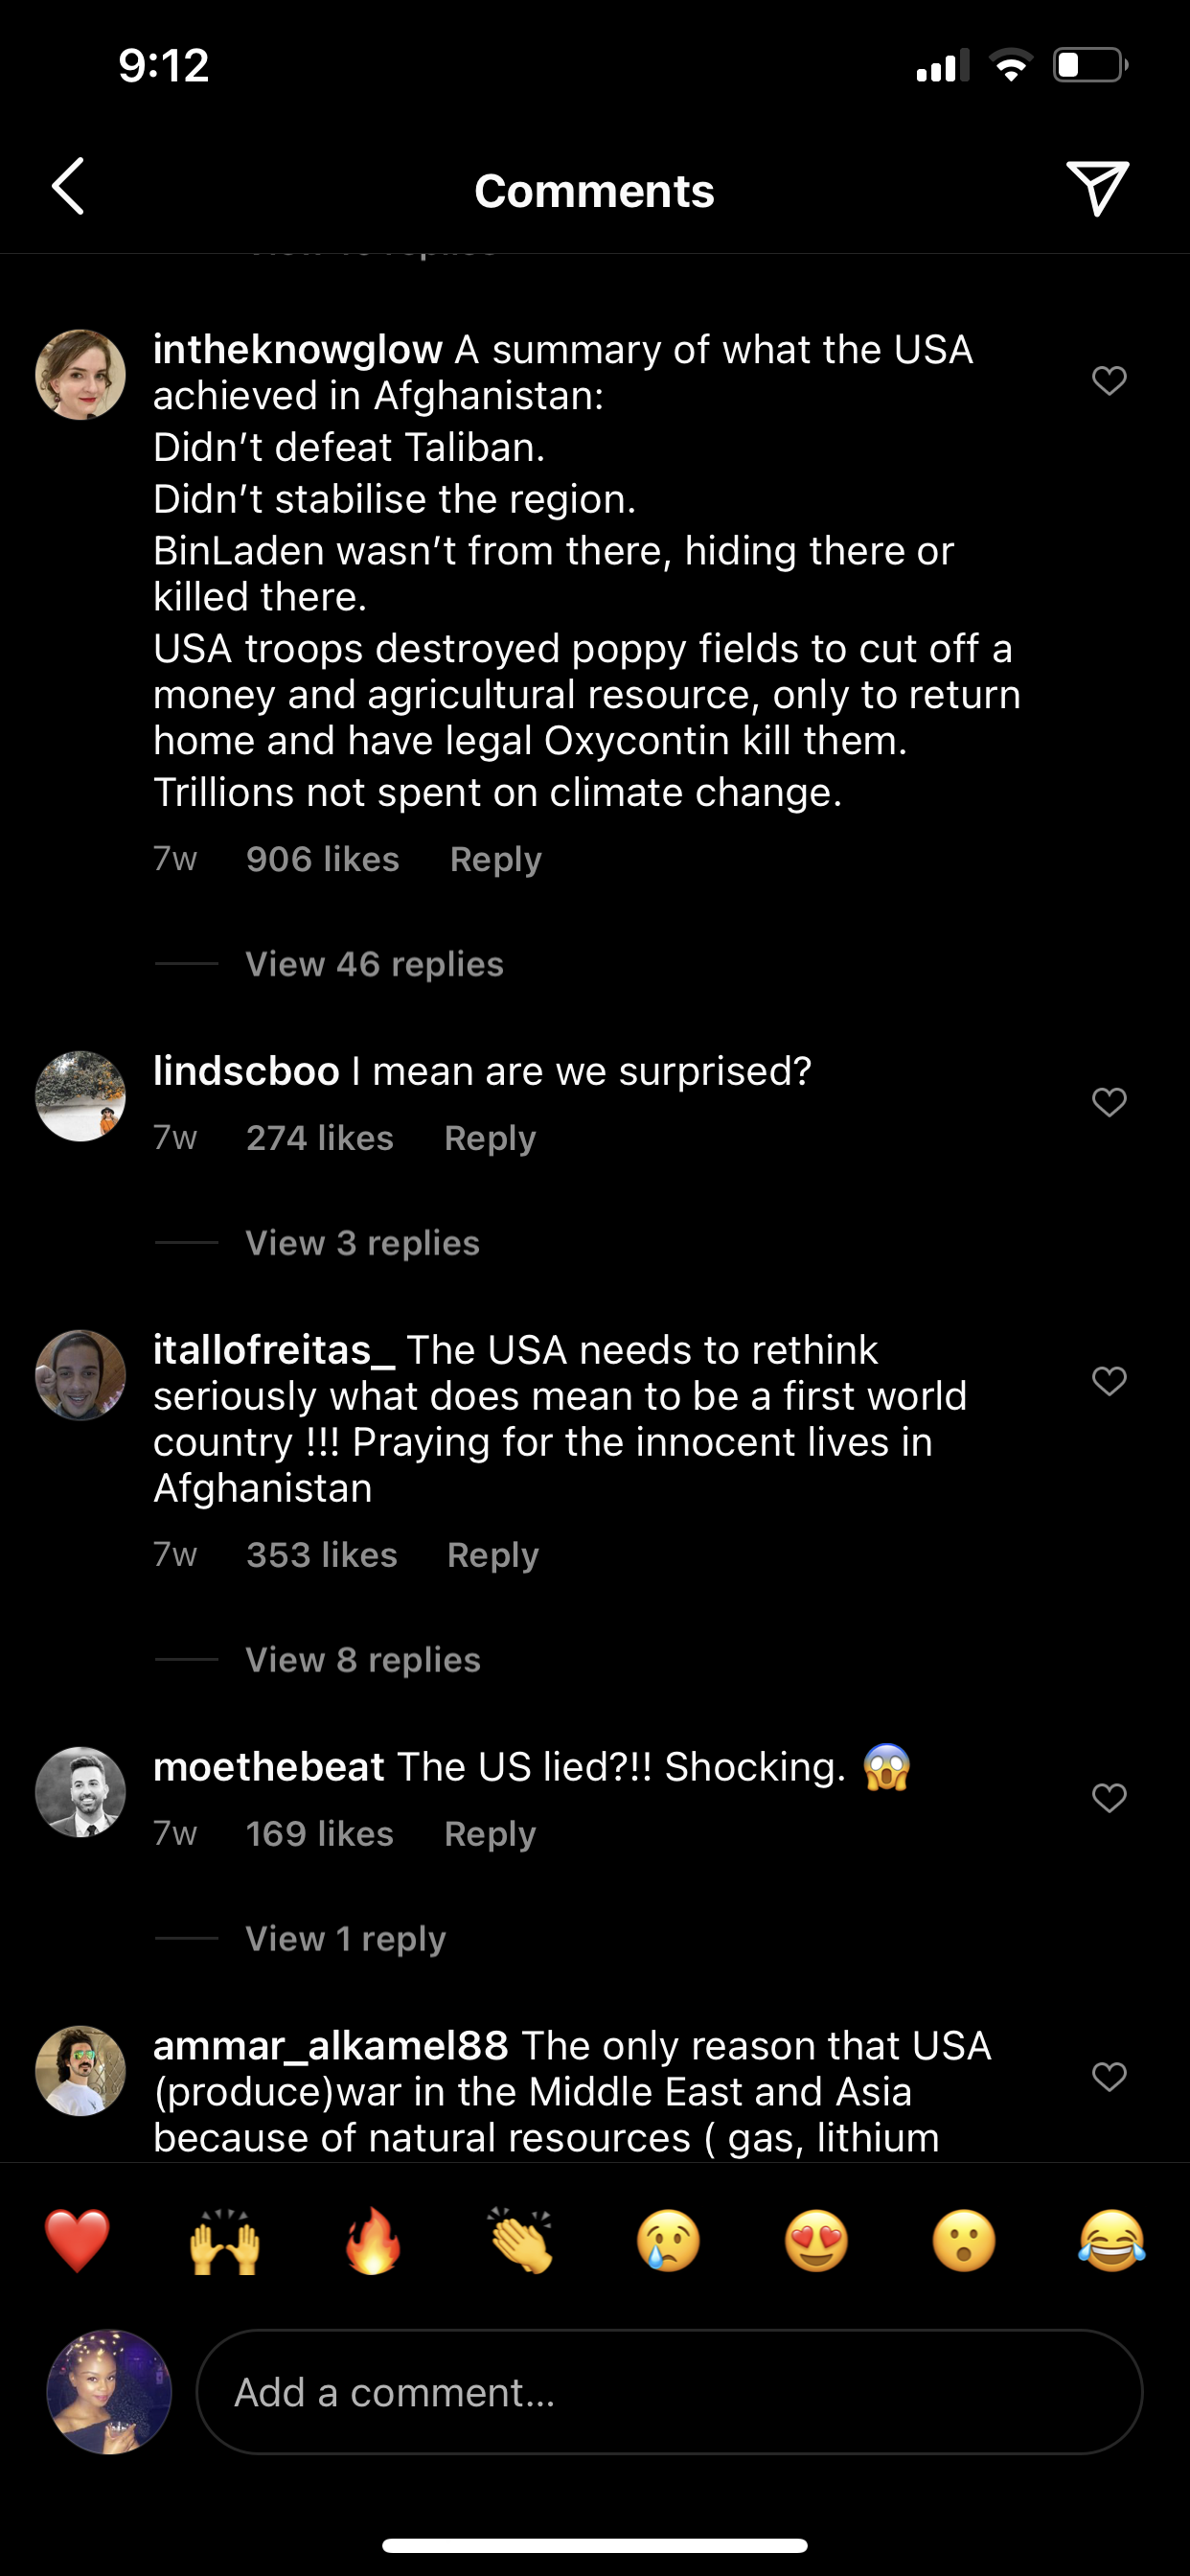Expand View 46 replies
The image size is (1190, 2576).
click(374, 964)
